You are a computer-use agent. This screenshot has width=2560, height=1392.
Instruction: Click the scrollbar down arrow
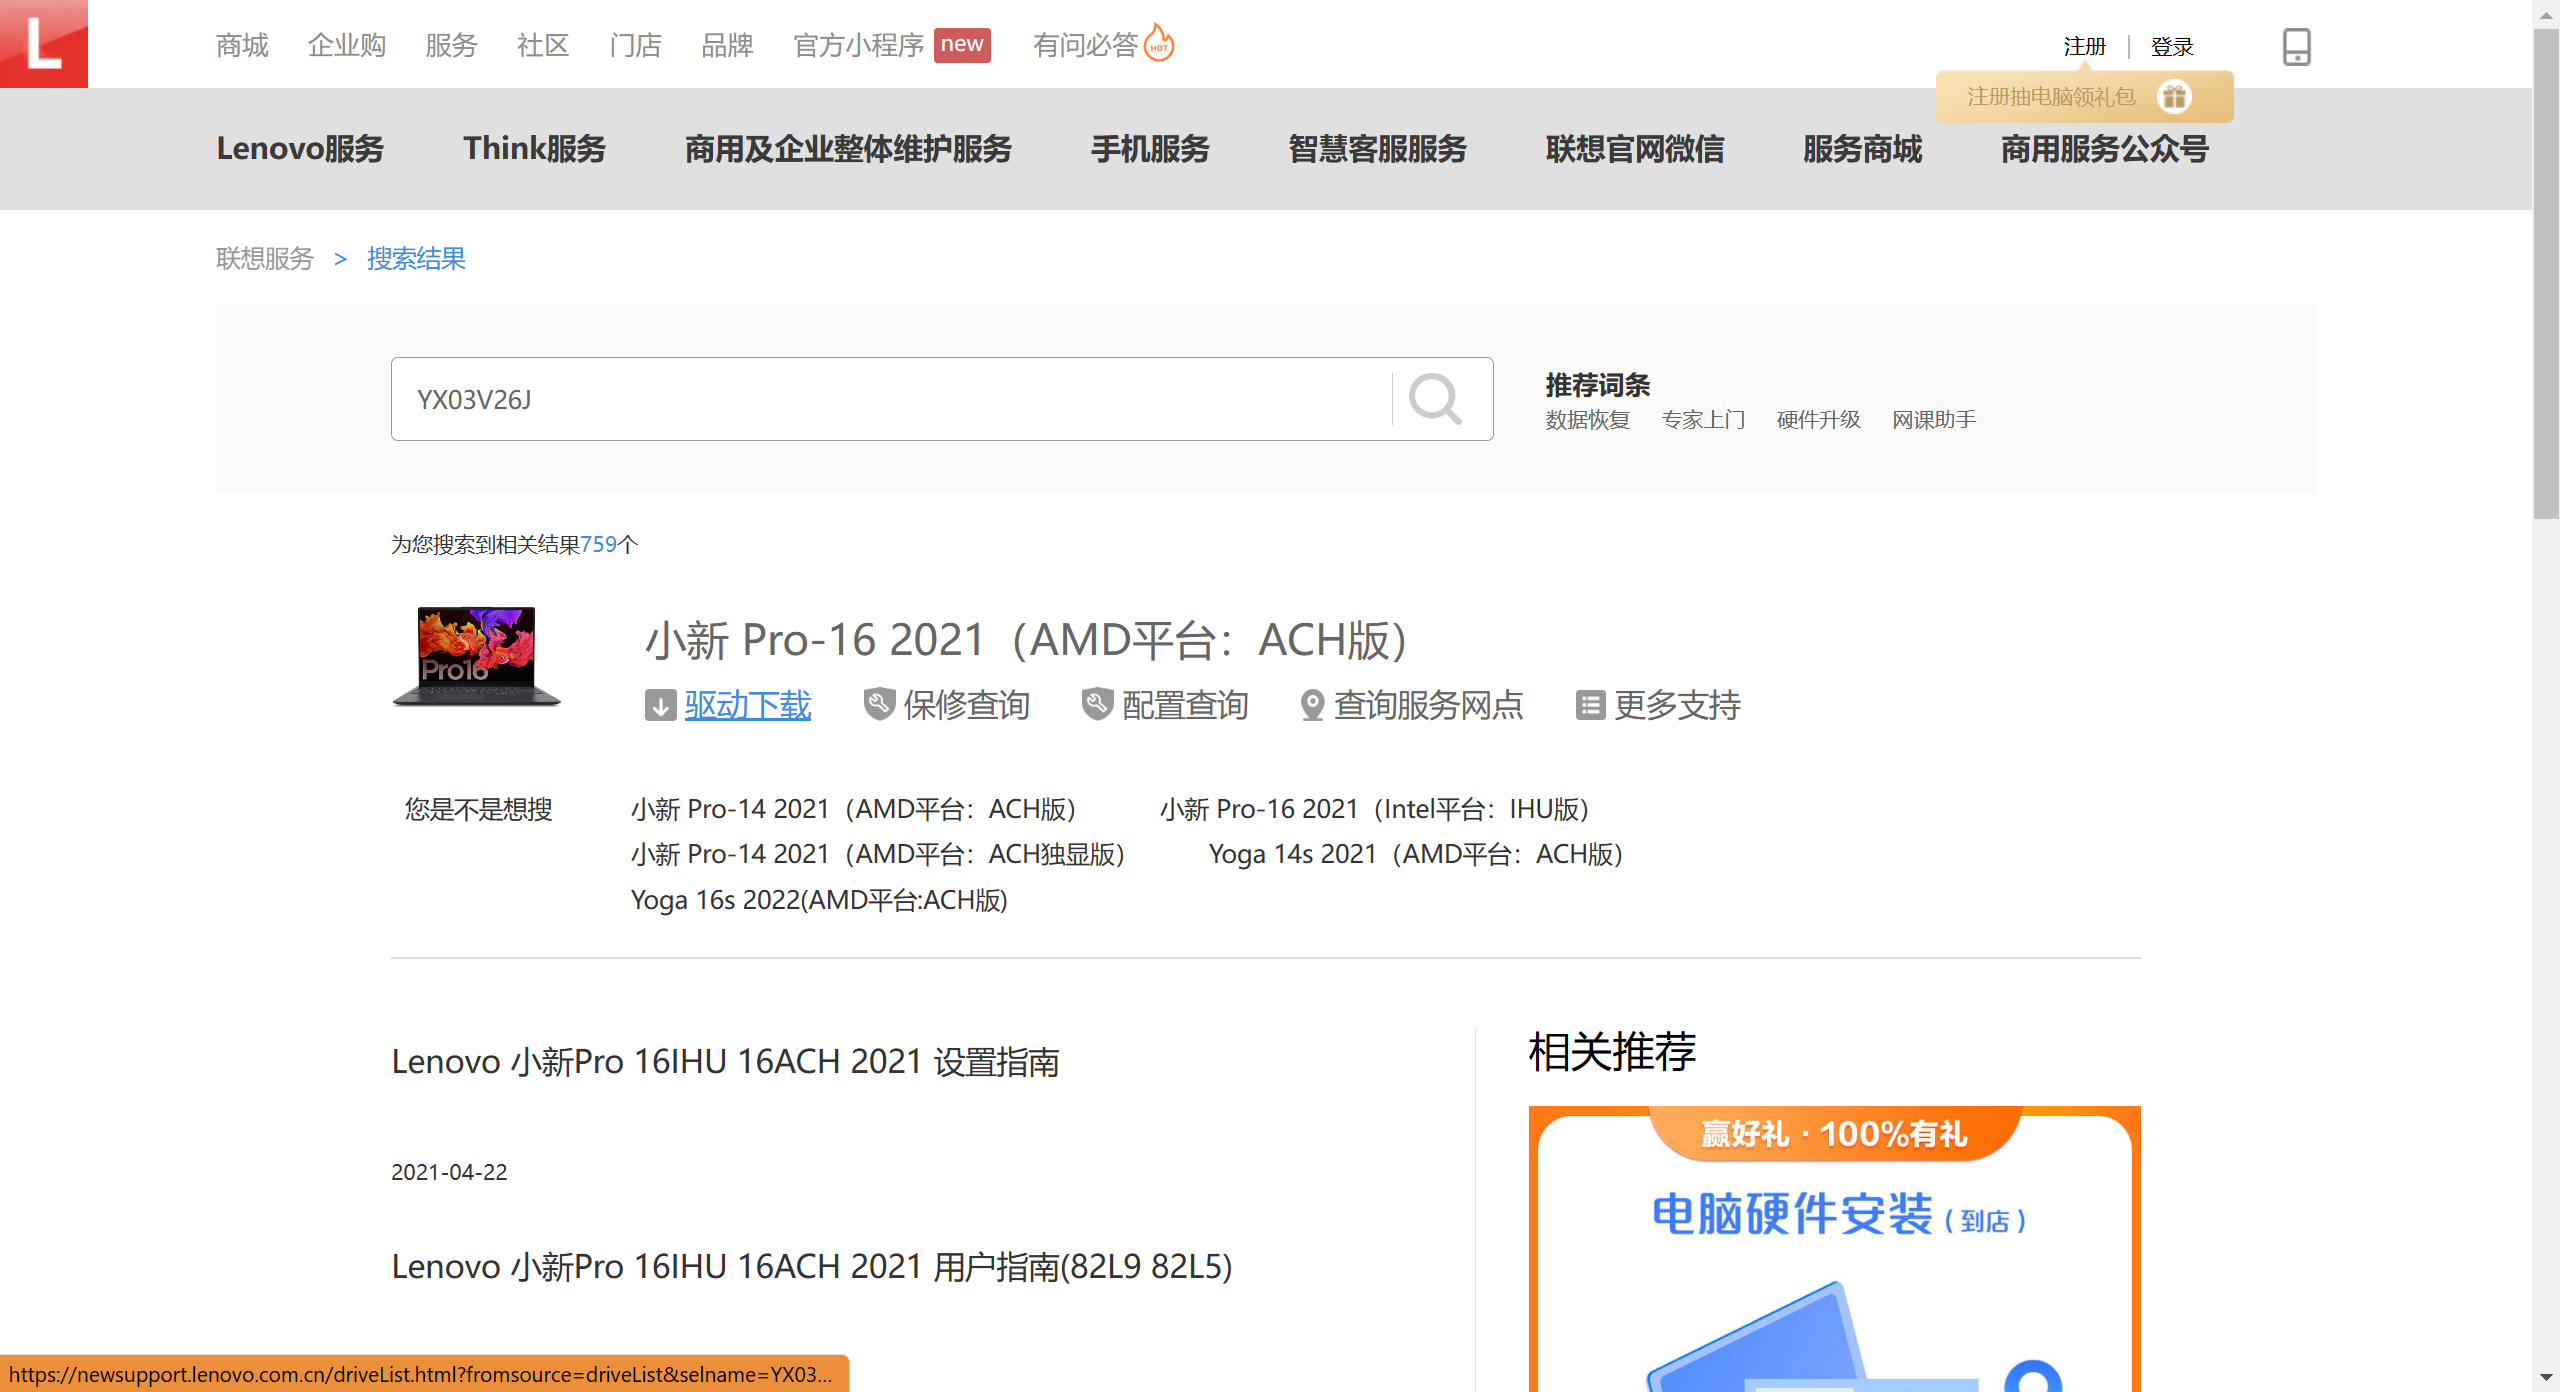pyautogui.click(x=2546, y=1379)
